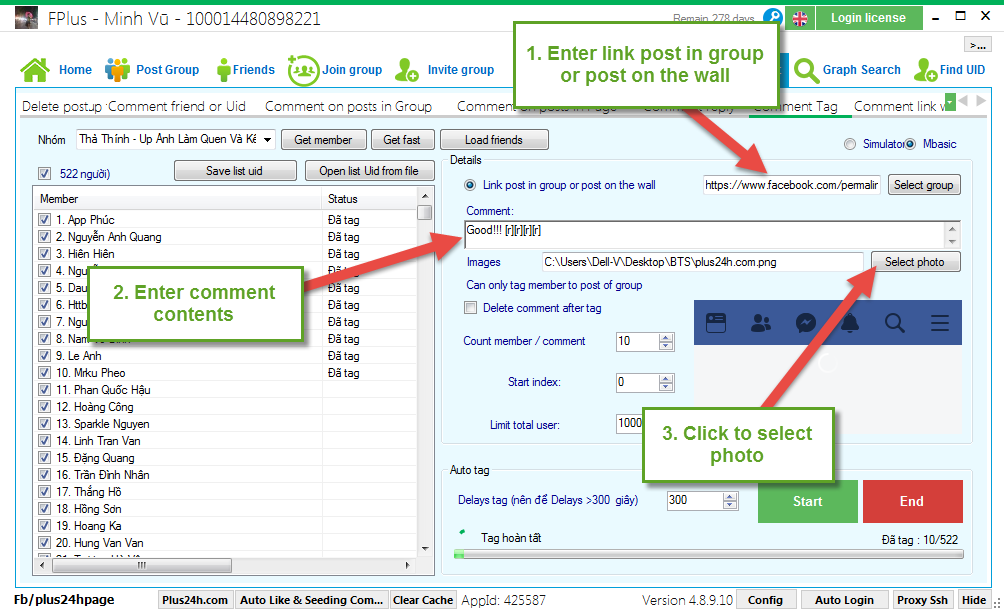
Task: Click the Select group button
Action: click(x=923, y=185)
